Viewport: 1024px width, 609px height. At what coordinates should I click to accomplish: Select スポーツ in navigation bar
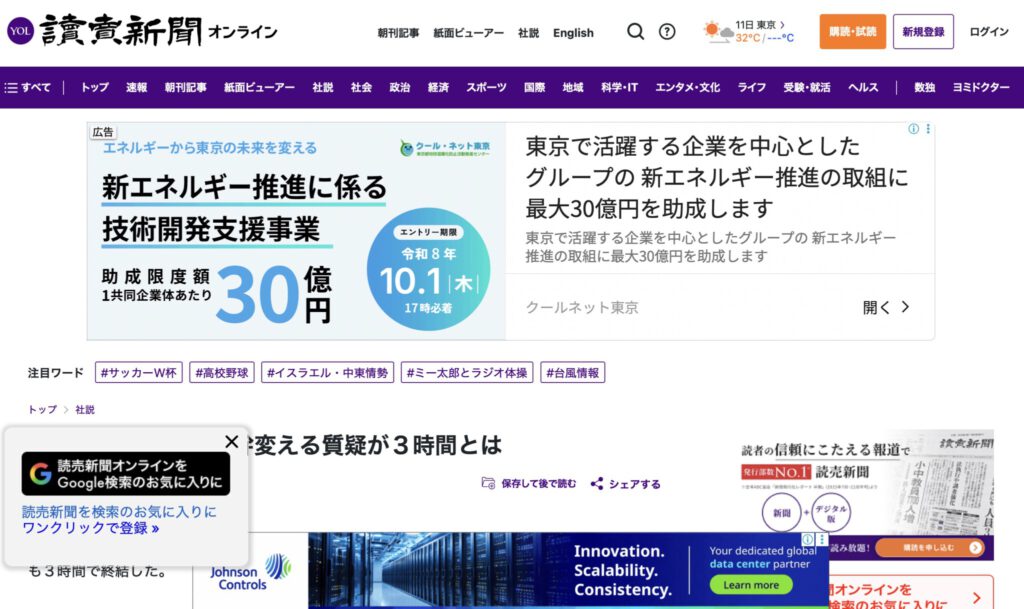(486, 87)
